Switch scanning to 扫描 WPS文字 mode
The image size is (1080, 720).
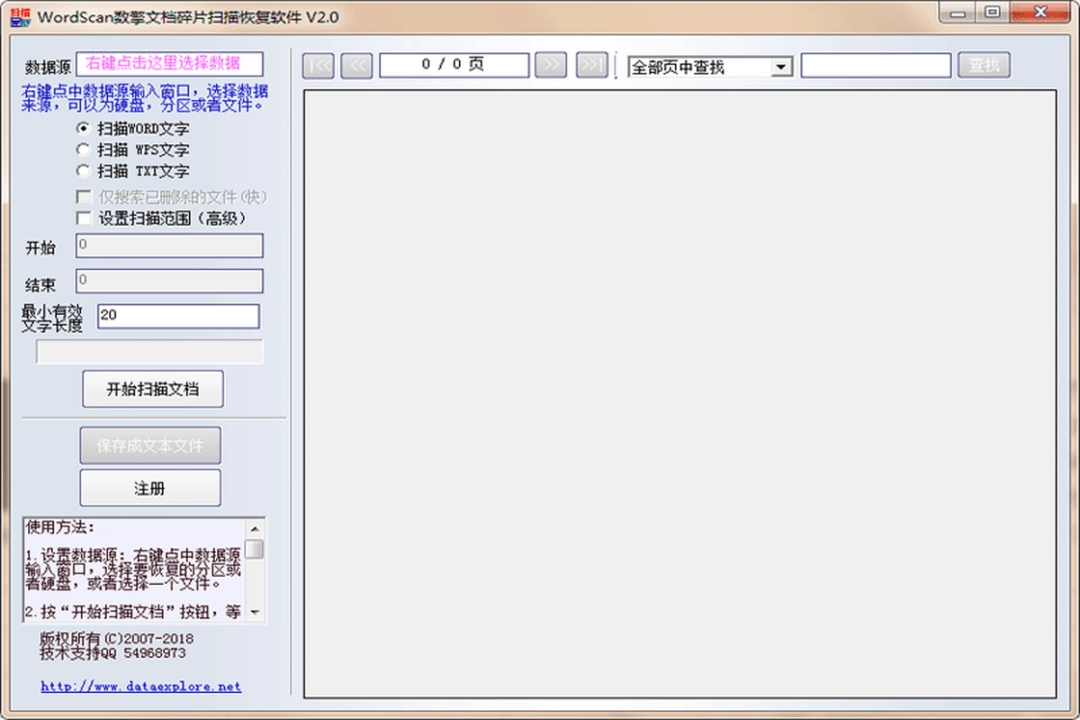84,150
